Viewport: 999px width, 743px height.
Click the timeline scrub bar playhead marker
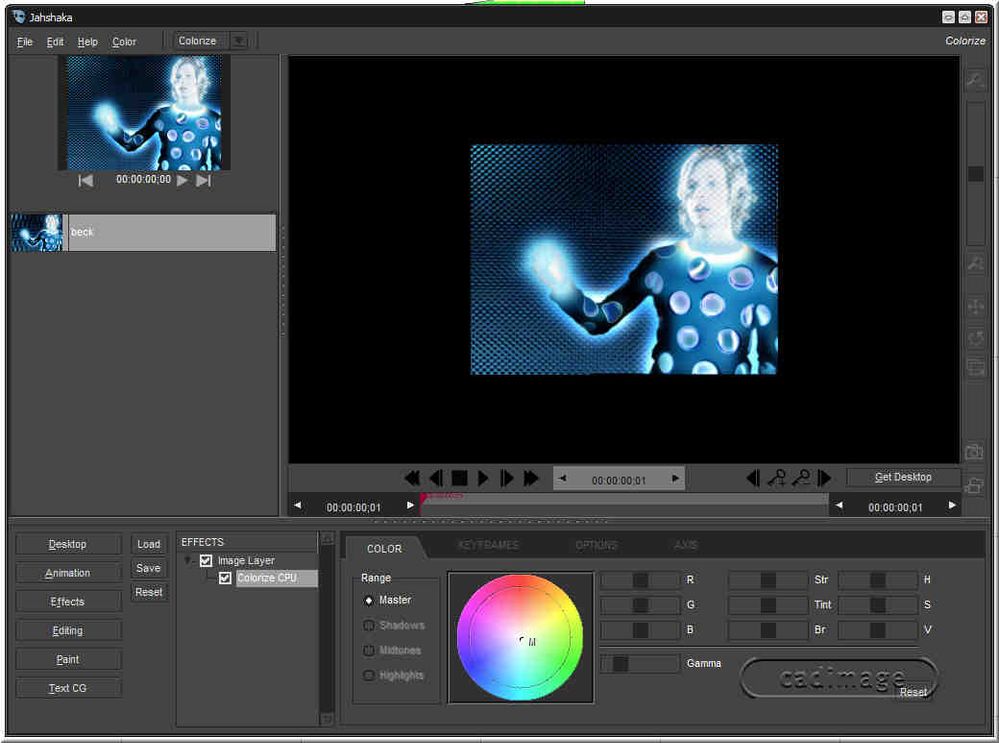coord(424,497)
